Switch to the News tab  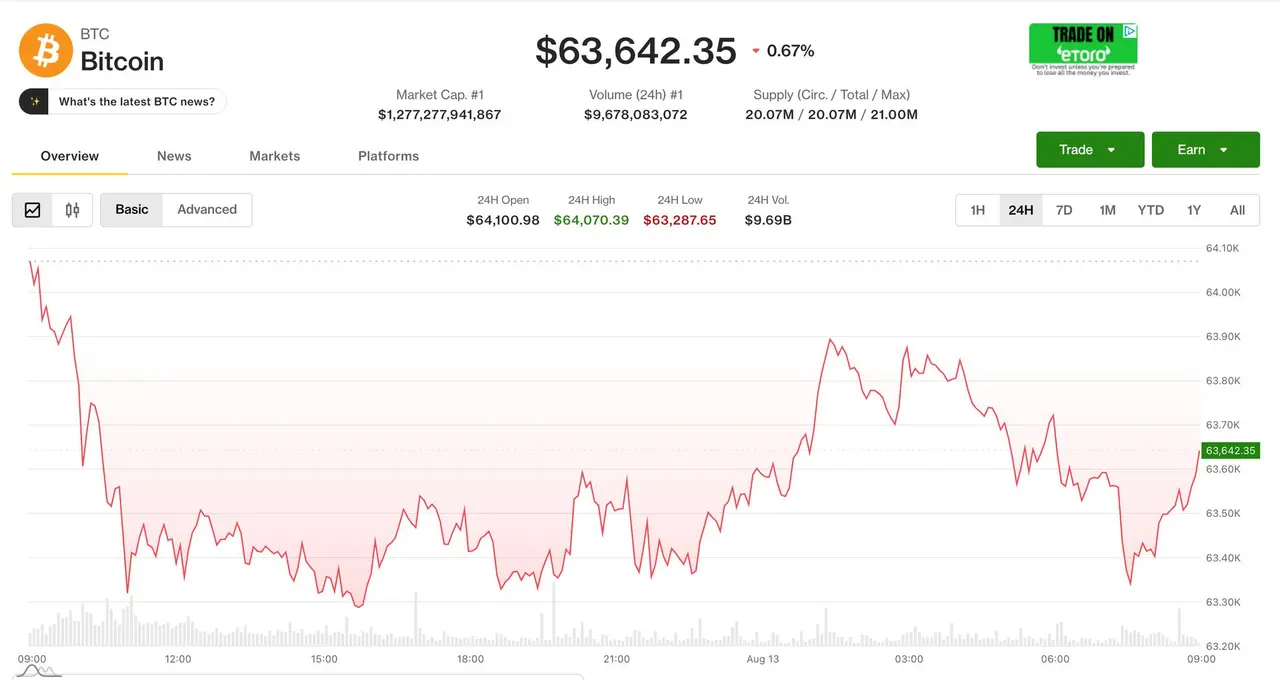point(174,156)
